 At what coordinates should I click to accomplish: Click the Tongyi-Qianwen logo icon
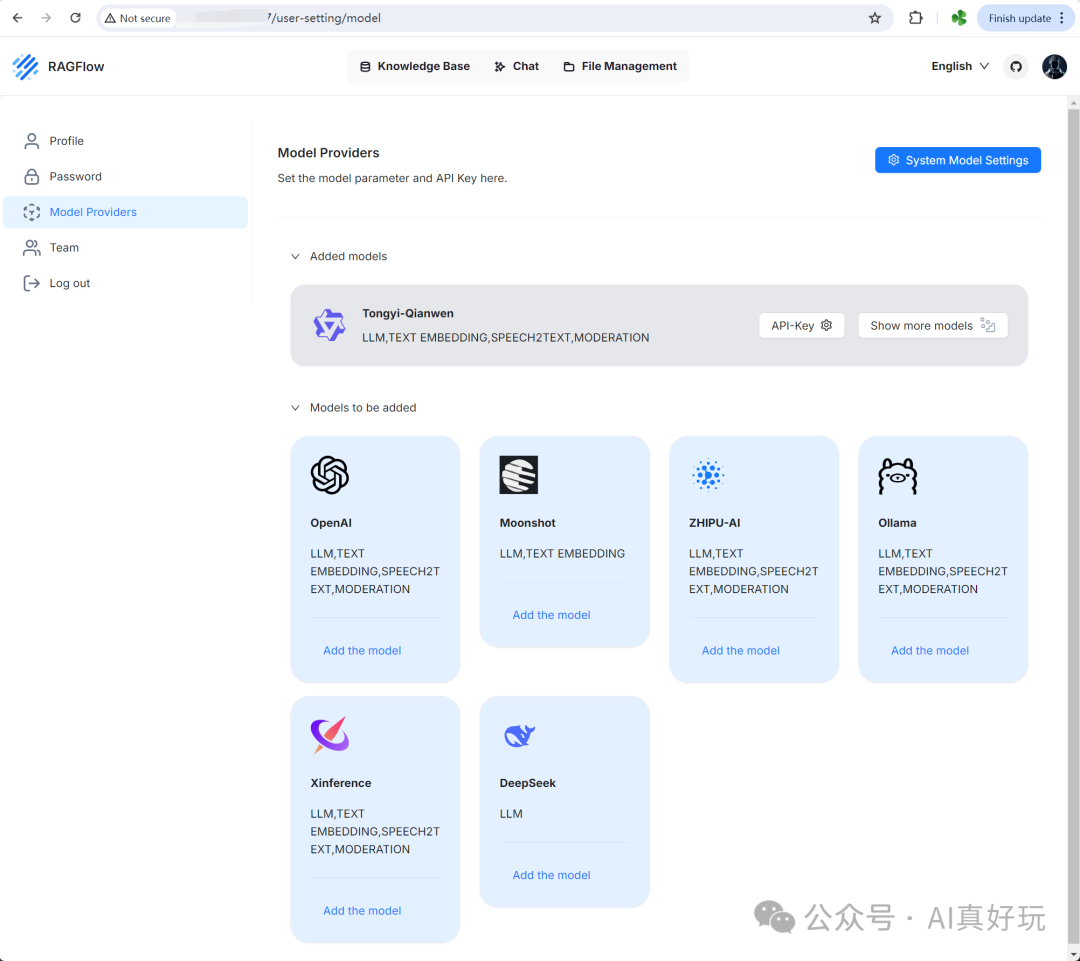pos(329,325)
